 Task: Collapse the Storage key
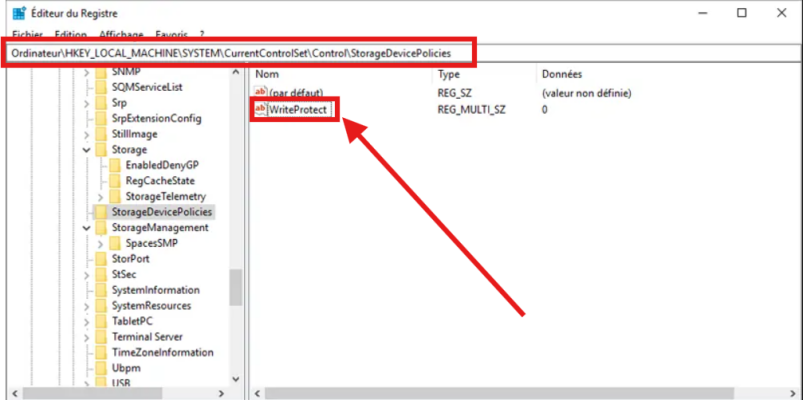click(x=87, y=150)
